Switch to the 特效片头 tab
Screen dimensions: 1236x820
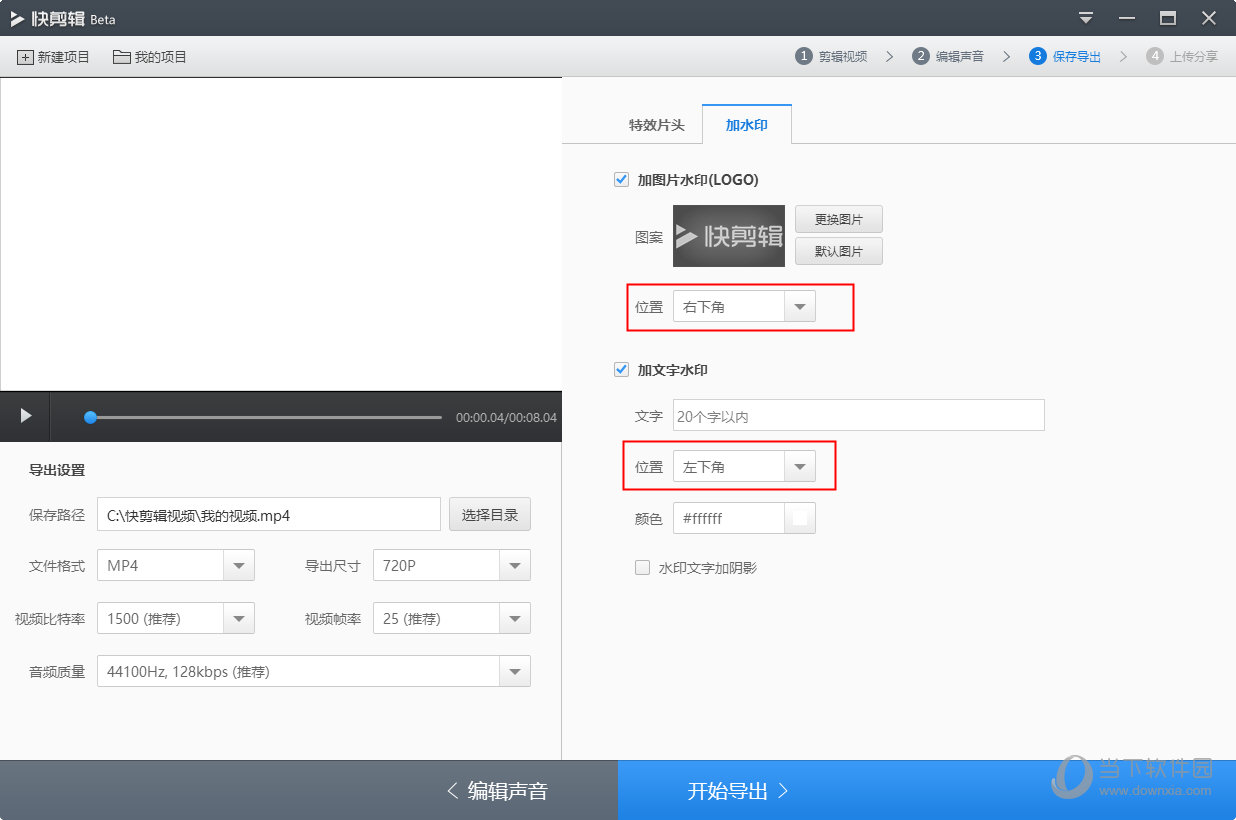656,125
